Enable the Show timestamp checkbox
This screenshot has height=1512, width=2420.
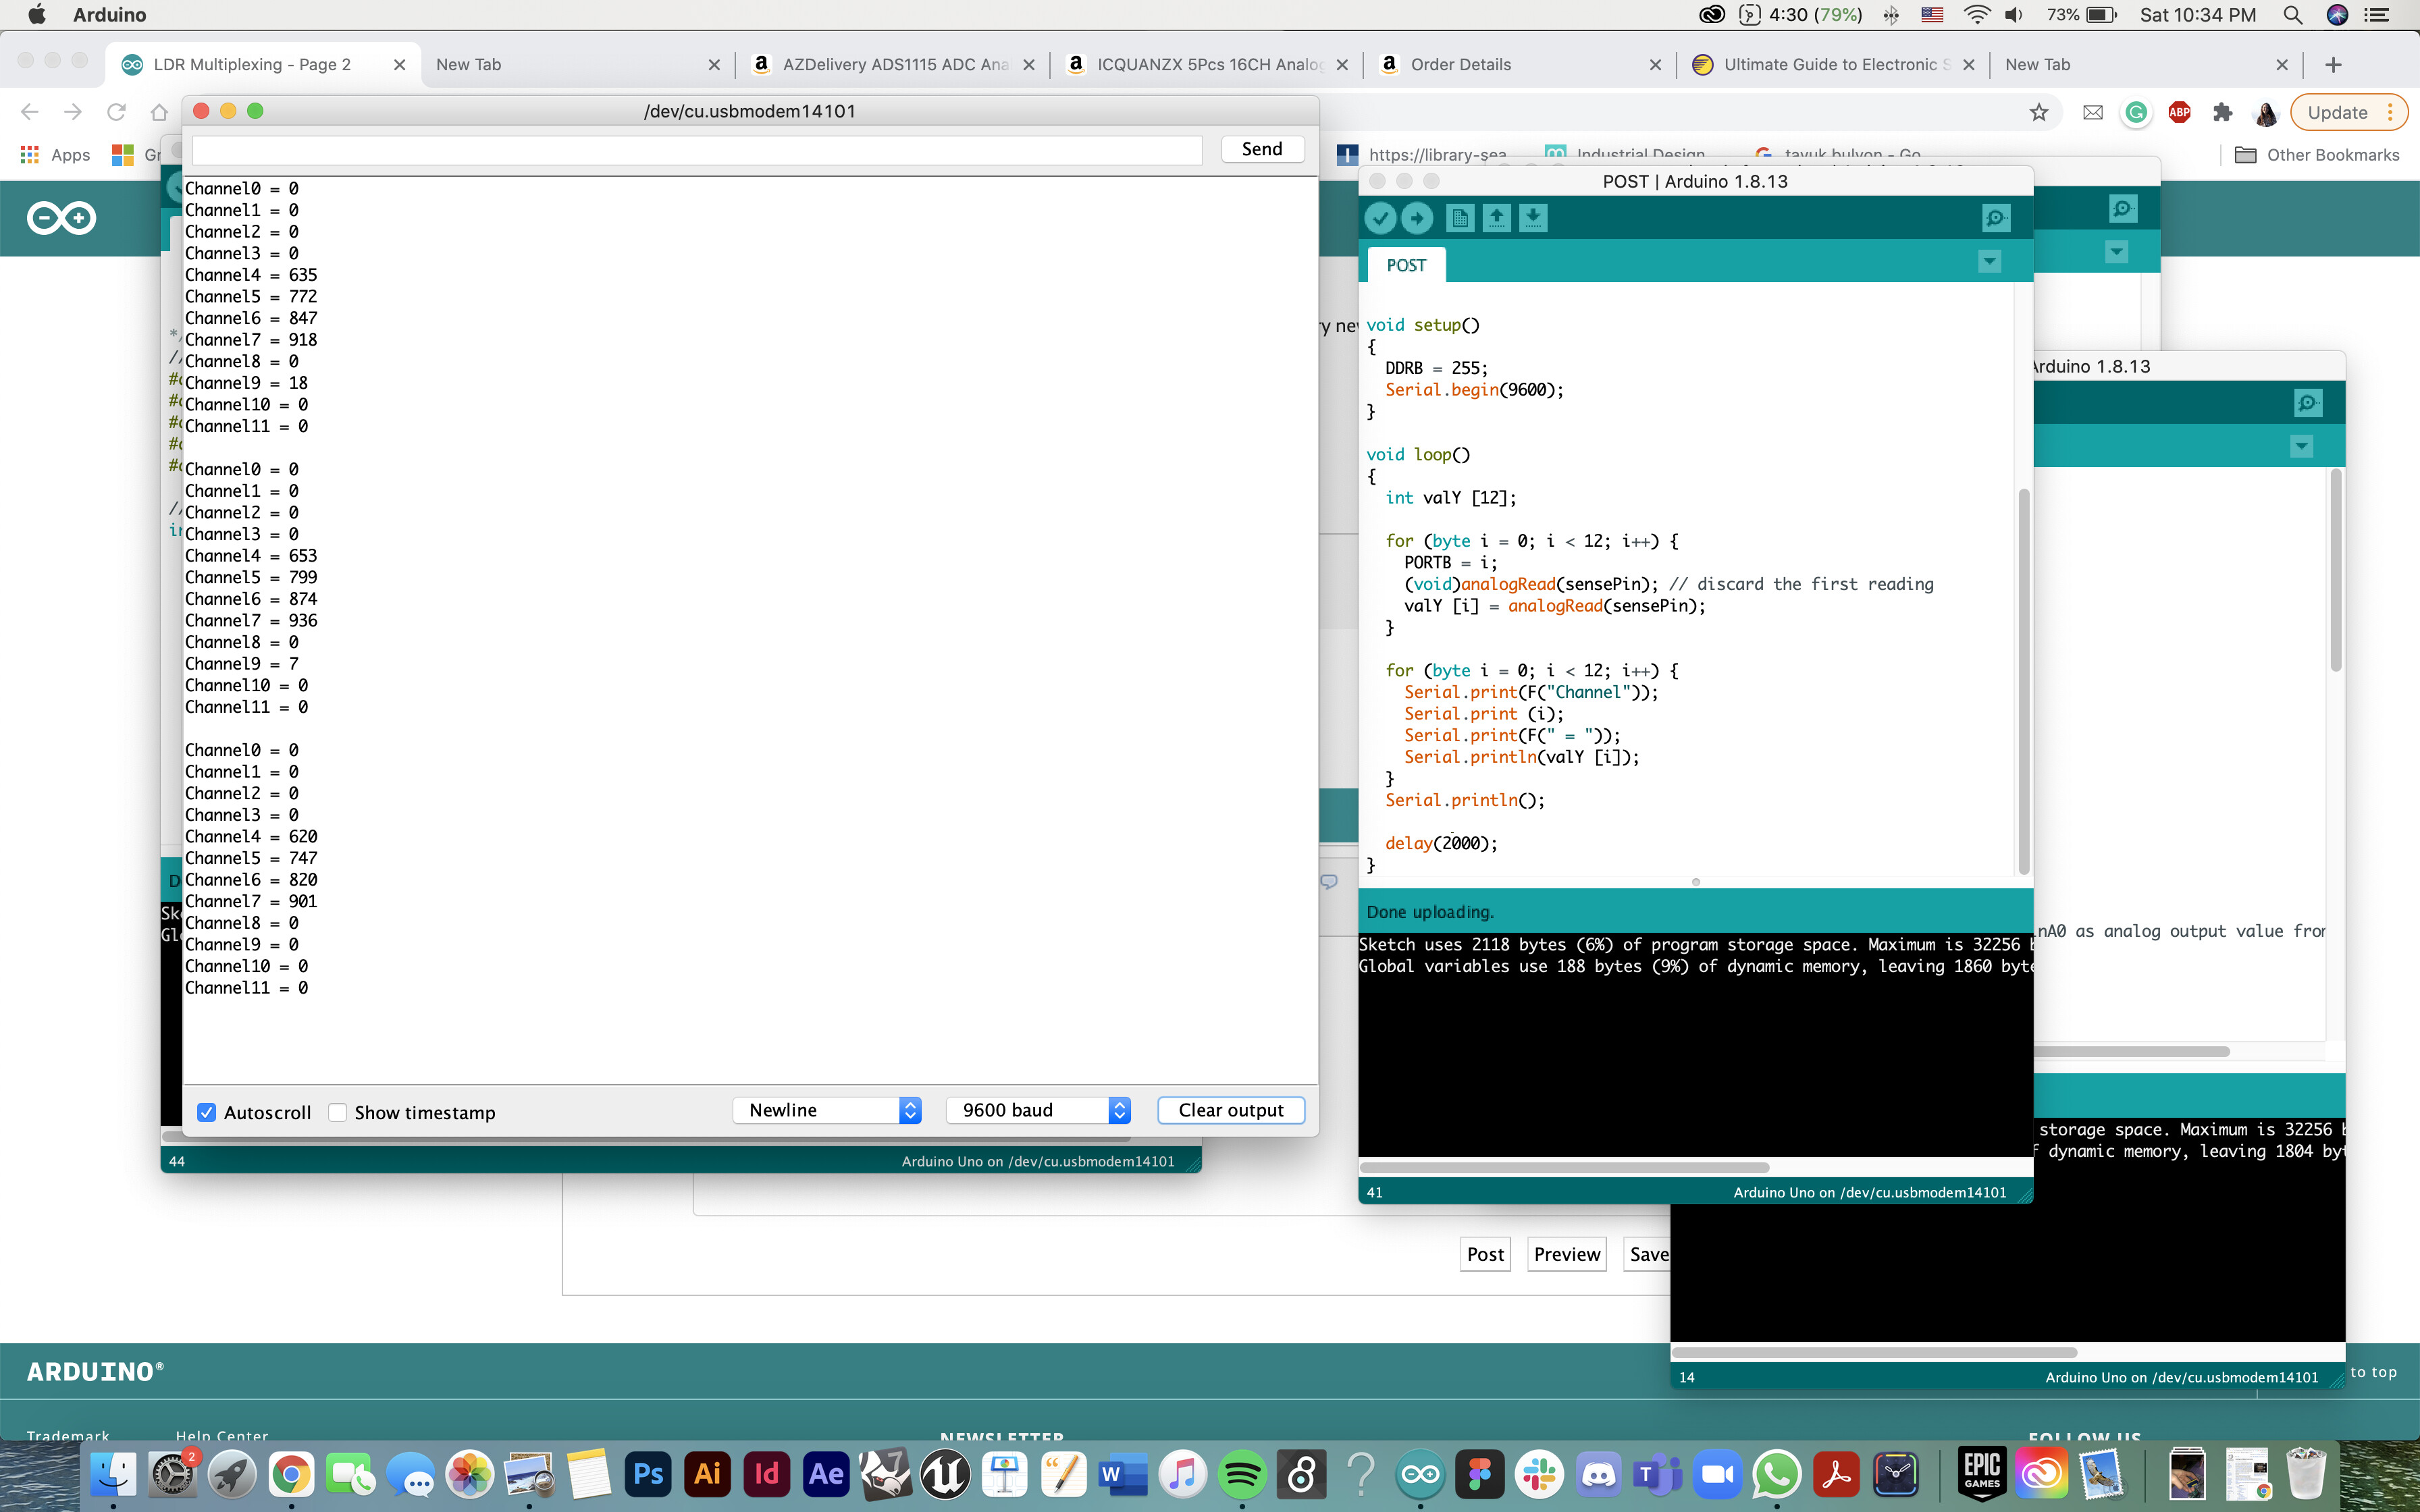coord(338,1112)
